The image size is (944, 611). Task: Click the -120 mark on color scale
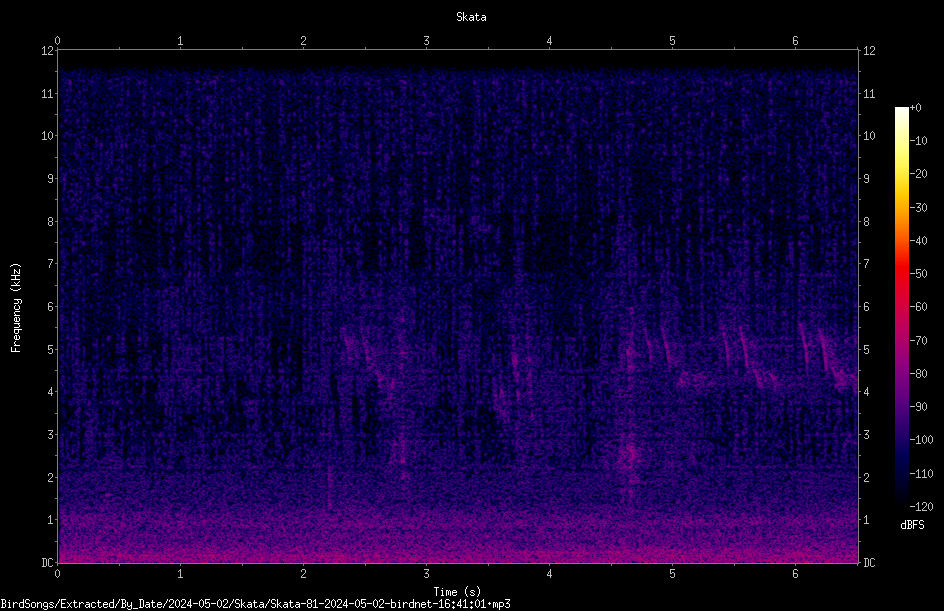[921, 506]
